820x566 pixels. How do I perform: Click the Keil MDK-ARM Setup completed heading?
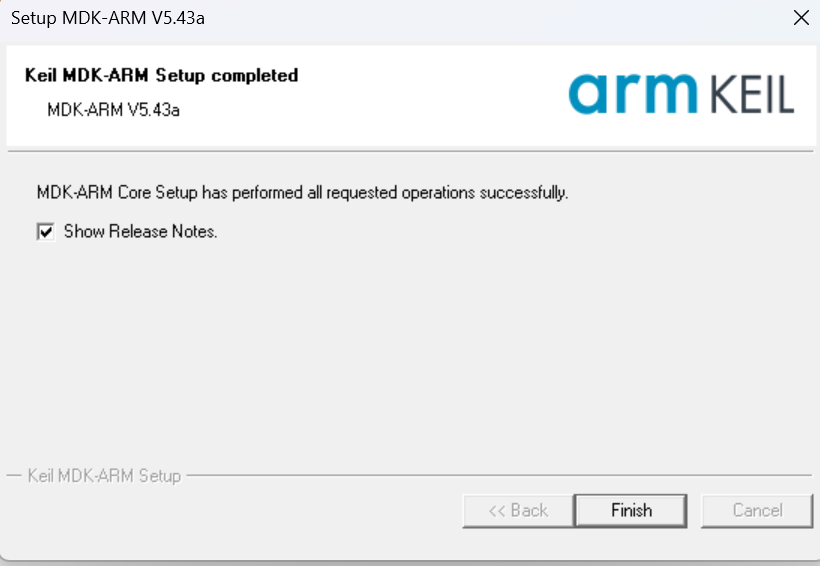point(162,75)
